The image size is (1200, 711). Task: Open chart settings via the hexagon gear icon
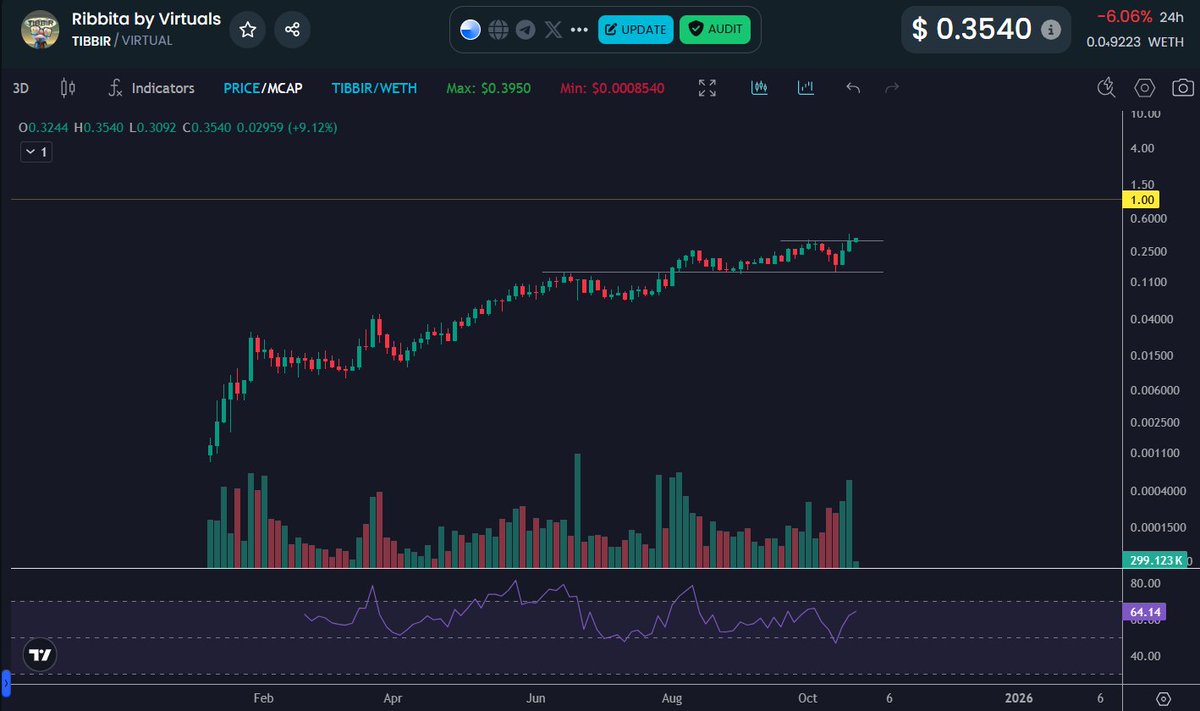point(1145,88)
